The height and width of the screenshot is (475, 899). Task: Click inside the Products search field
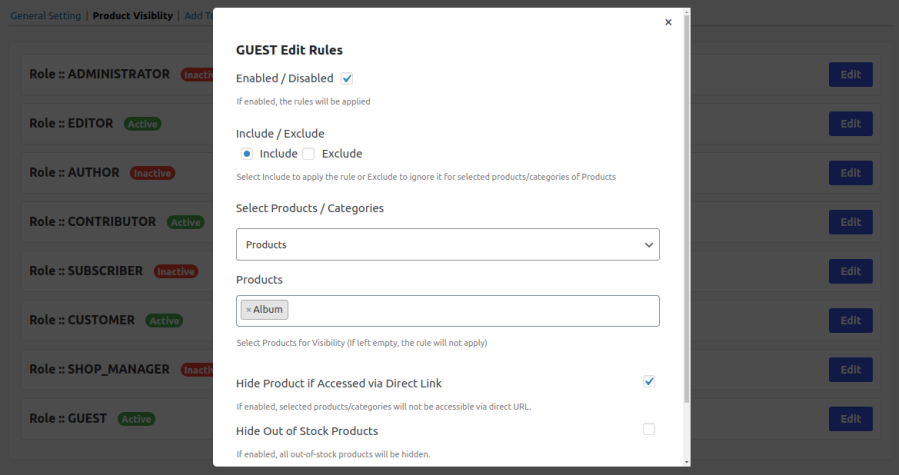point(470,310)
